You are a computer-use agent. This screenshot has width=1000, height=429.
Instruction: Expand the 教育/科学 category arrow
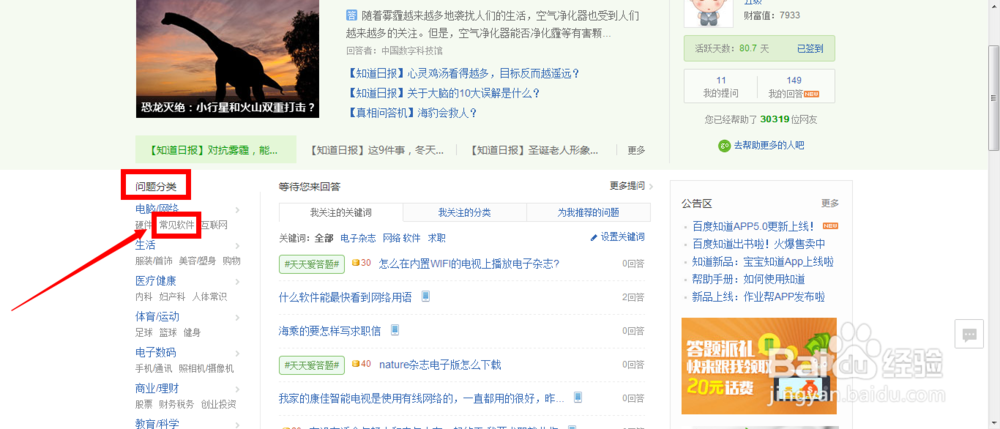tap(237, 423)
